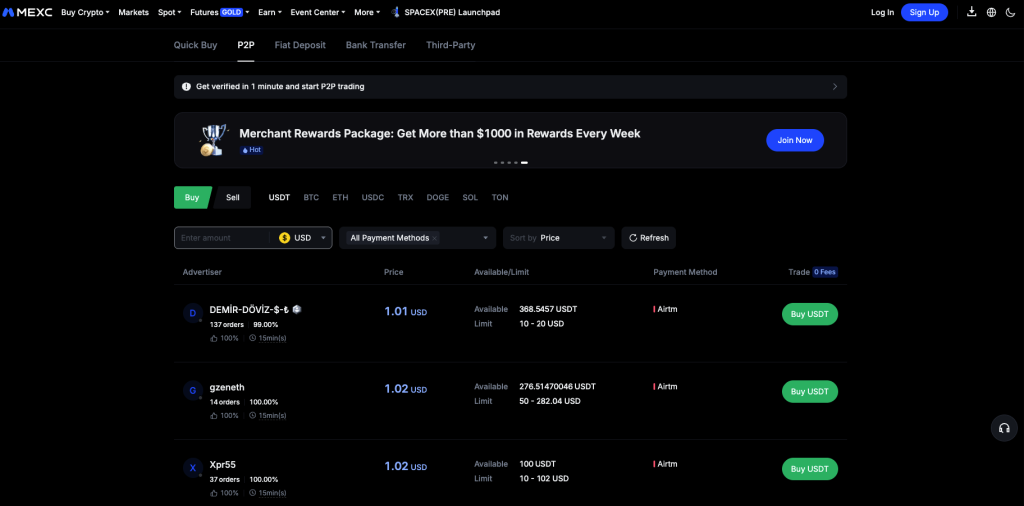
Task: Open the Markets page
Action: point(134,12)
